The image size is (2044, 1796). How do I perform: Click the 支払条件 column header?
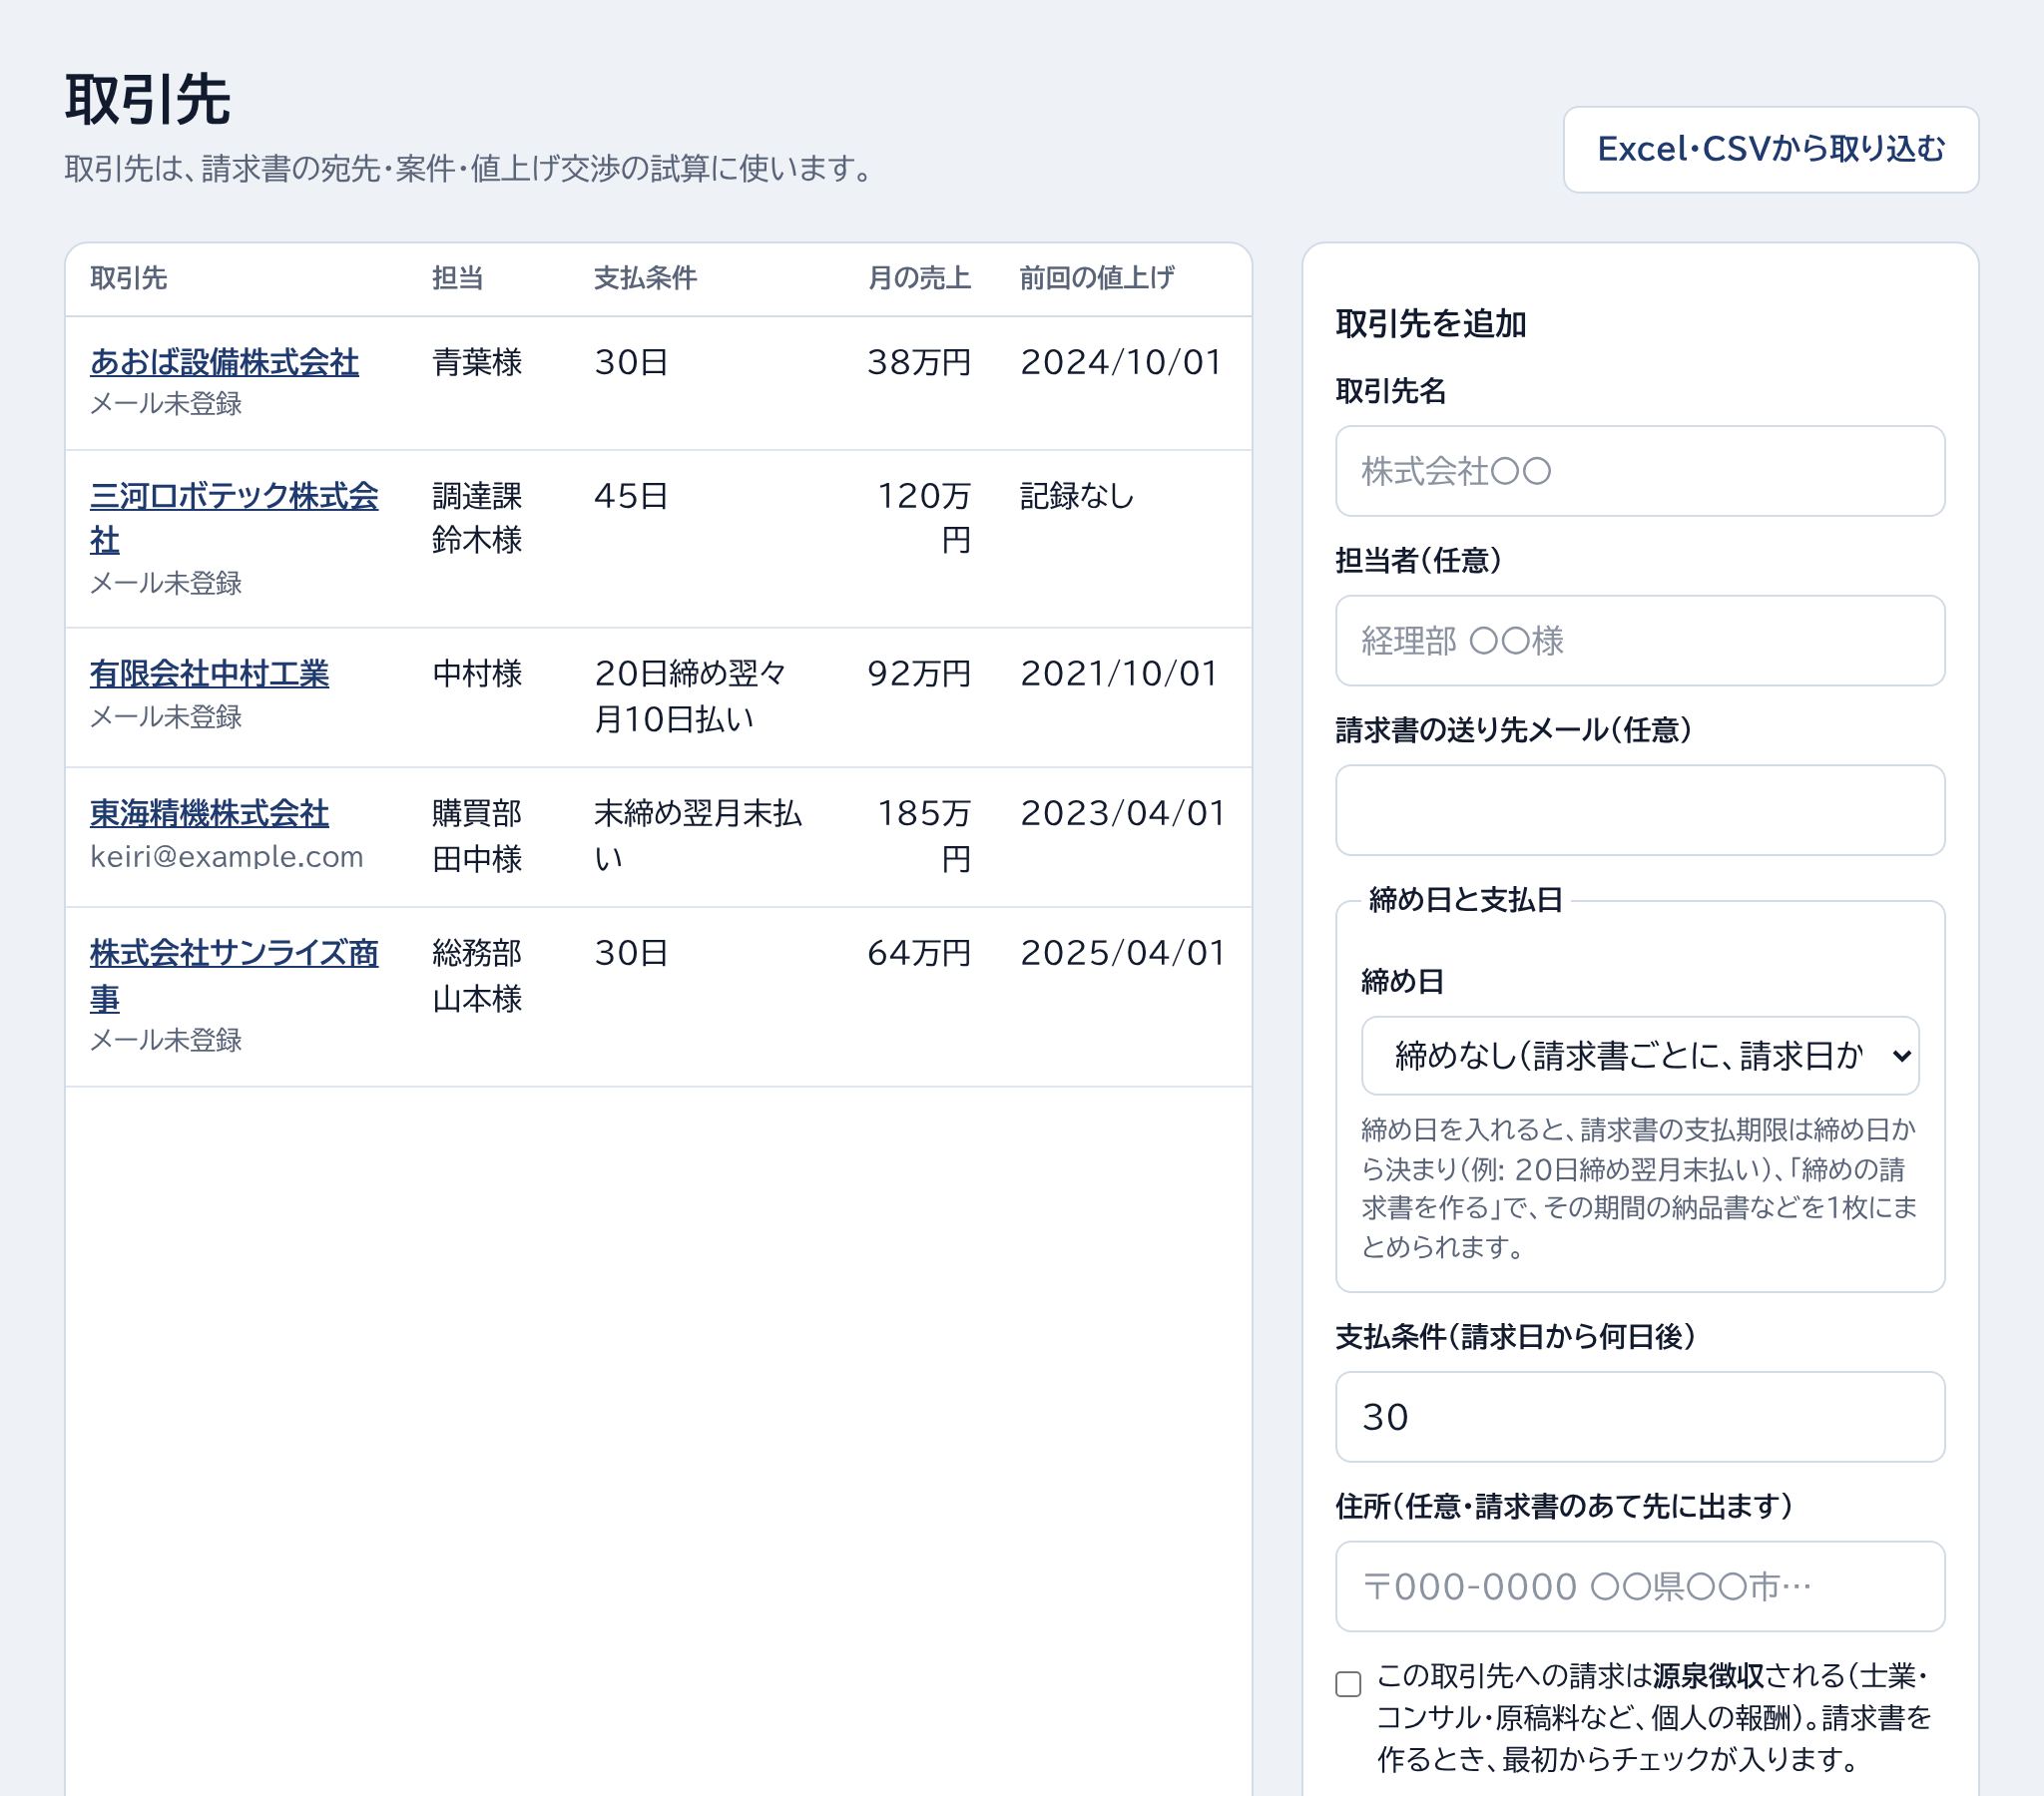(645, 278)
